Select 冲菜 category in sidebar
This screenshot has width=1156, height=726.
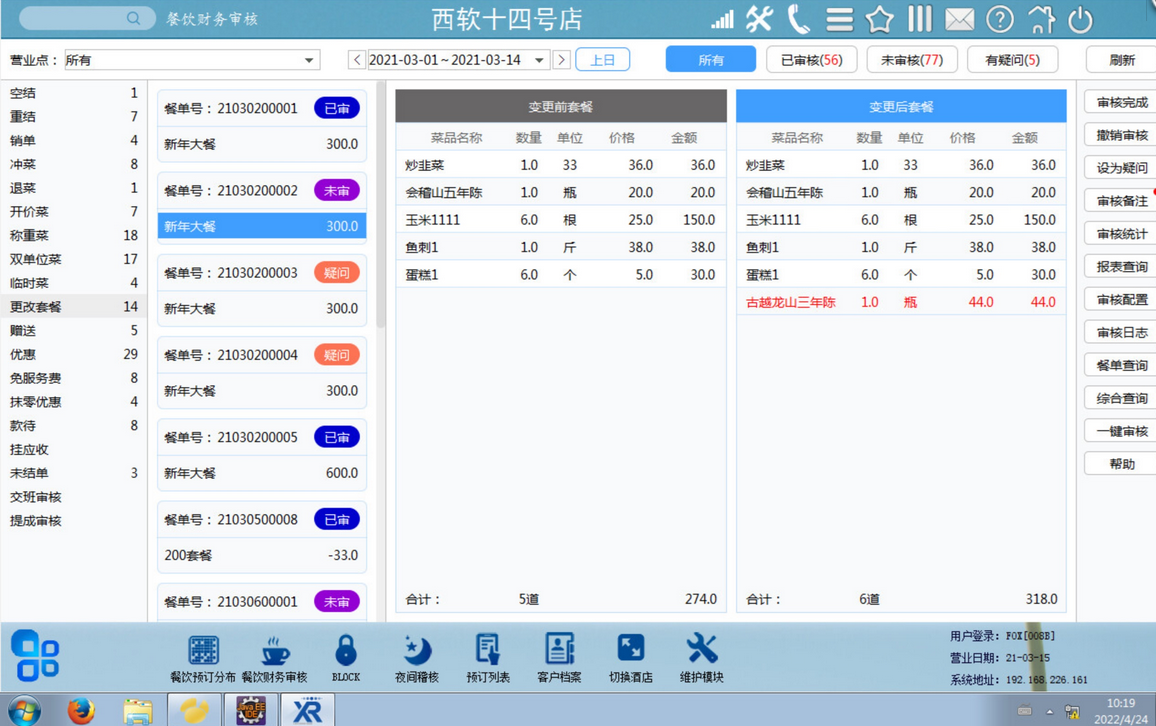[74, 164]
